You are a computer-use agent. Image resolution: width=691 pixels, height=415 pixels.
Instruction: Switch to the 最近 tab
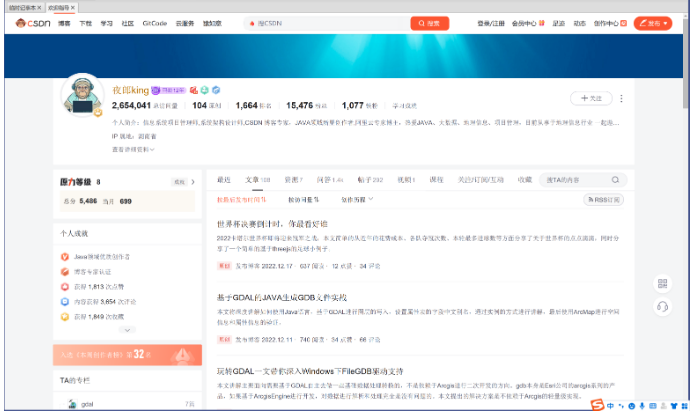[x=224, y=180]
